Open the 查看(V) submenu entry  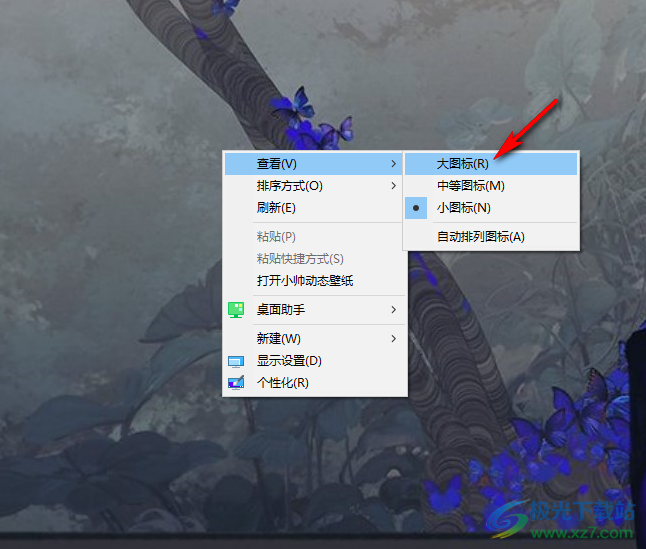point(314,164)
